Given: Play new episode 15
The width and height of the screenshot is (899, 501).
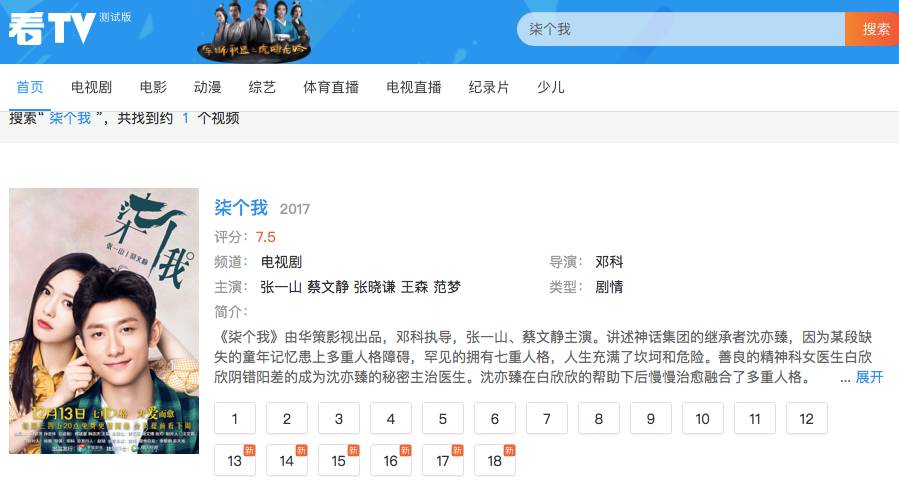Looking at the screenshot, I should 339,460.
